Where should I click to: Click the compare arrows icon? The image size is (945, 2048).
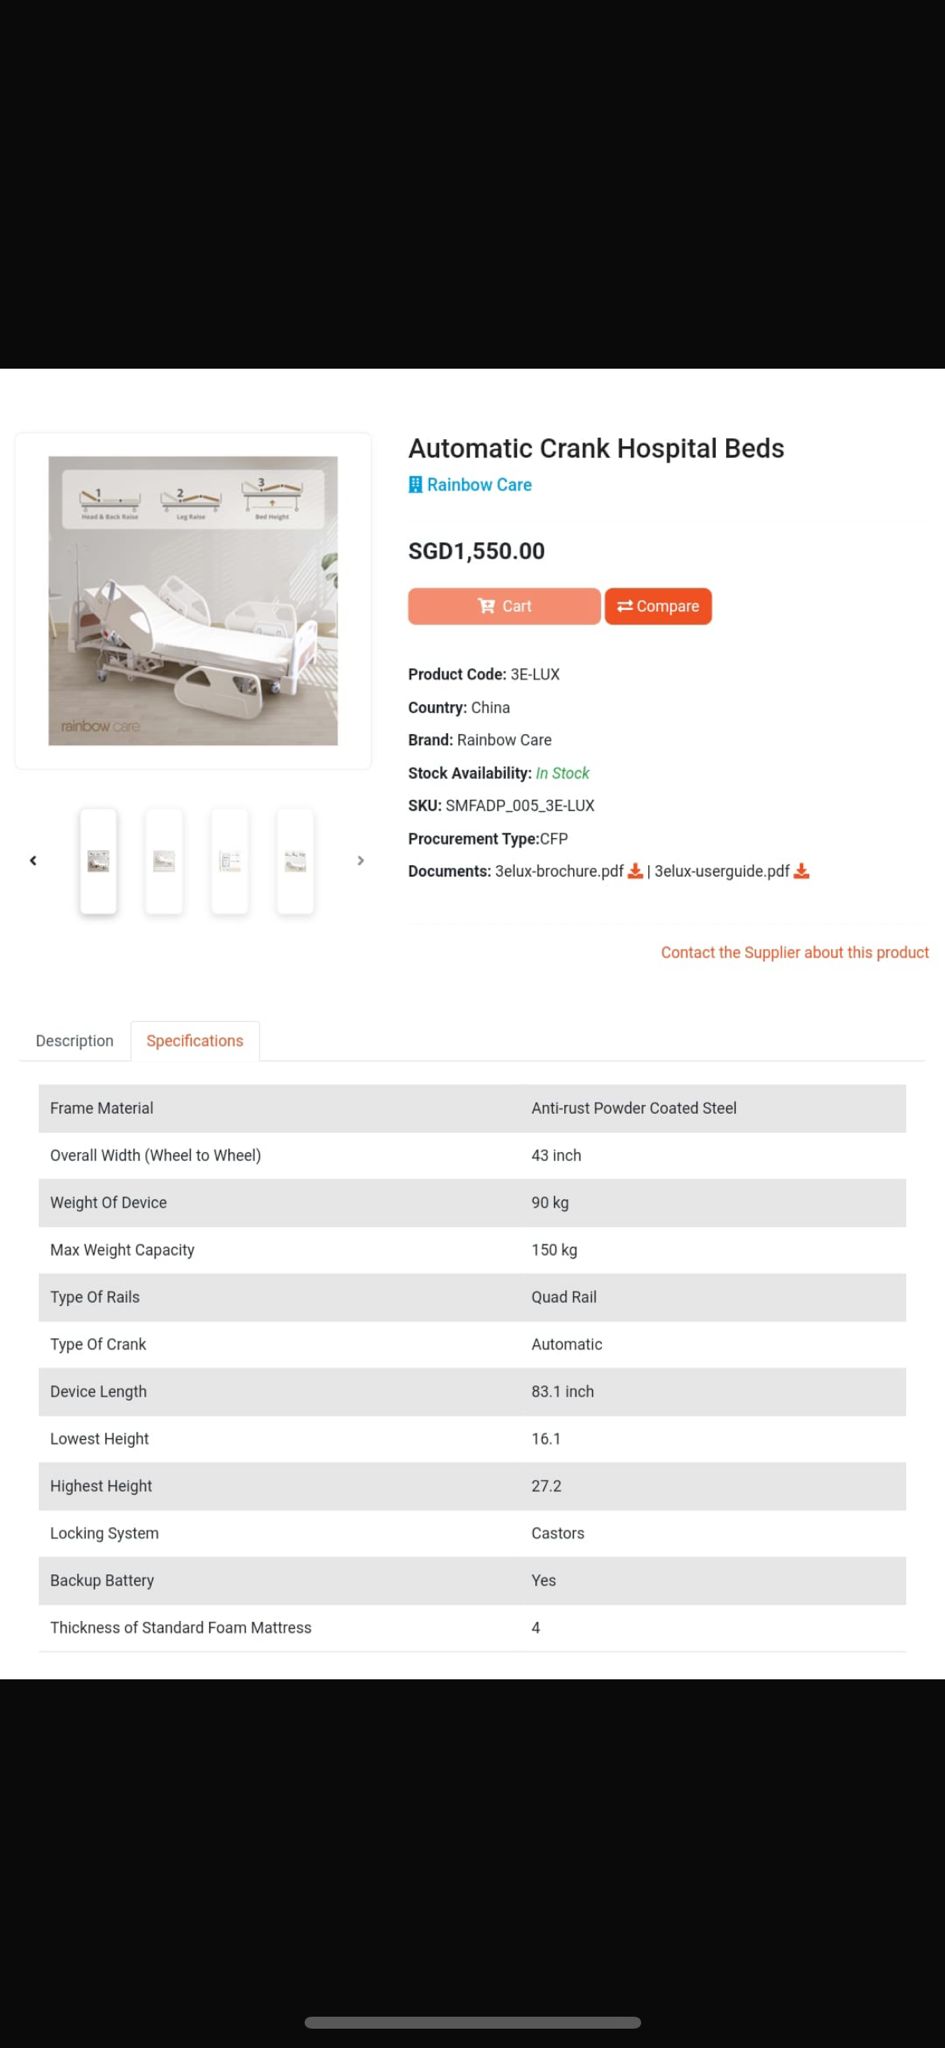(625, 606)
